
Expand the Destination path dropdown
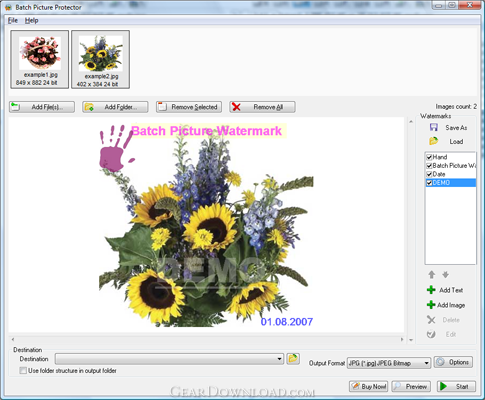tap(279, 359)
